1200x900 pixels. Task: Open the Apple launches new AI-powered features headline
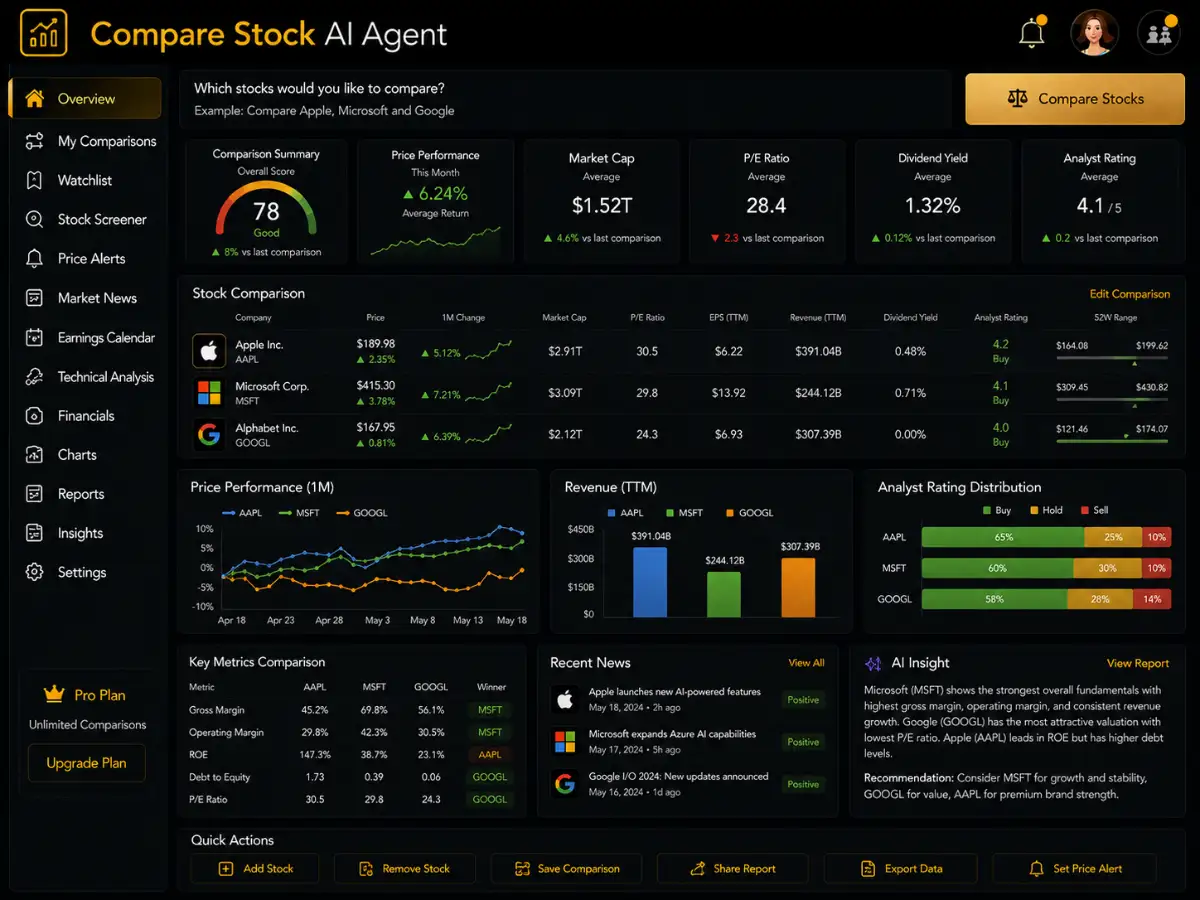pyautogui.click(x=674, y=692)
